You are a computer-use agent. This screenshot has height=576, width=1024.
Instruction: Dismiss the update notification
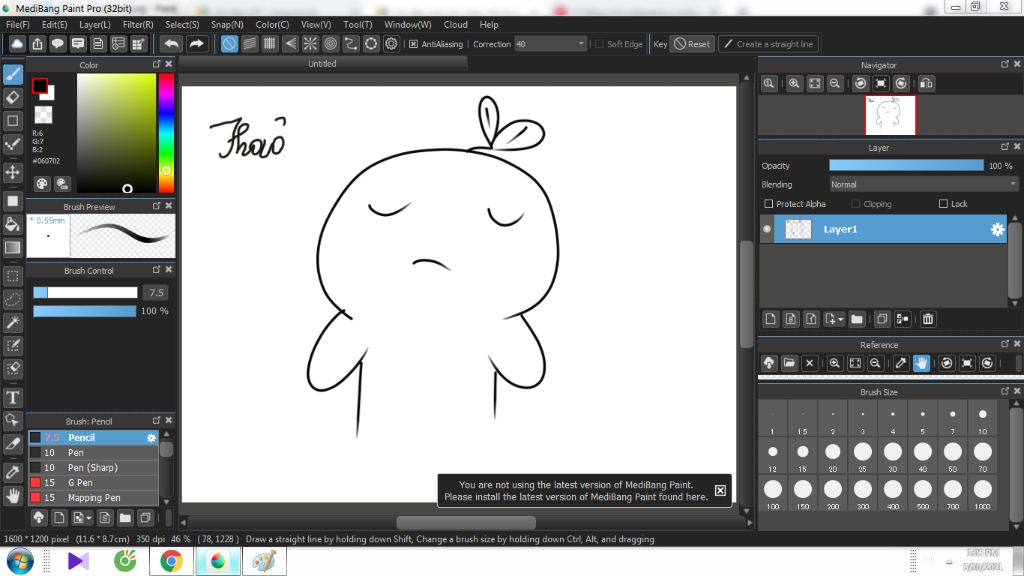click(720, 490)
